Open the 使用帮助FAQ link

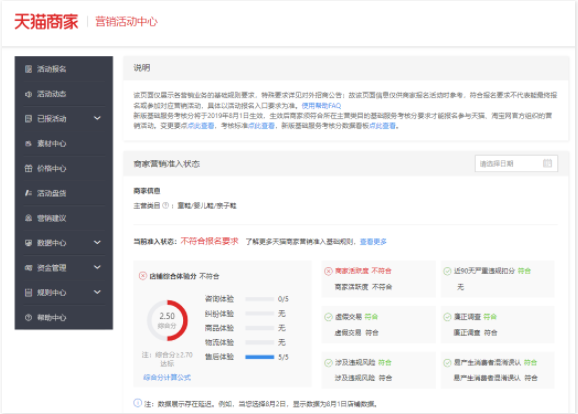321,106
